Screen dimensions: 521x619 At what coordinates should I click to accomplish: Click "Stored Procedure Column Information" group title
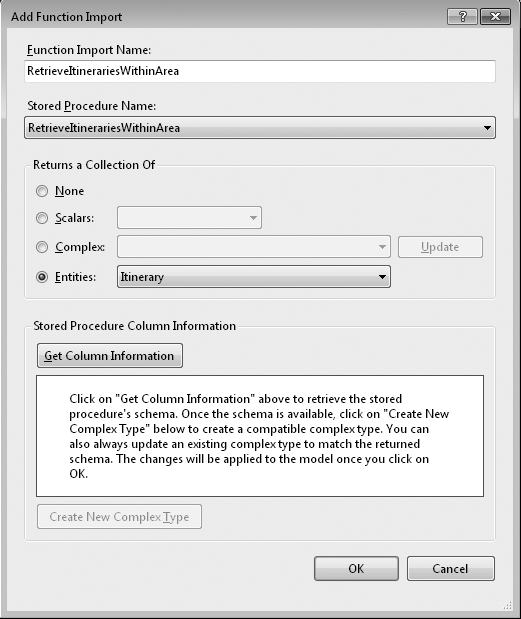tap(134, 326)
